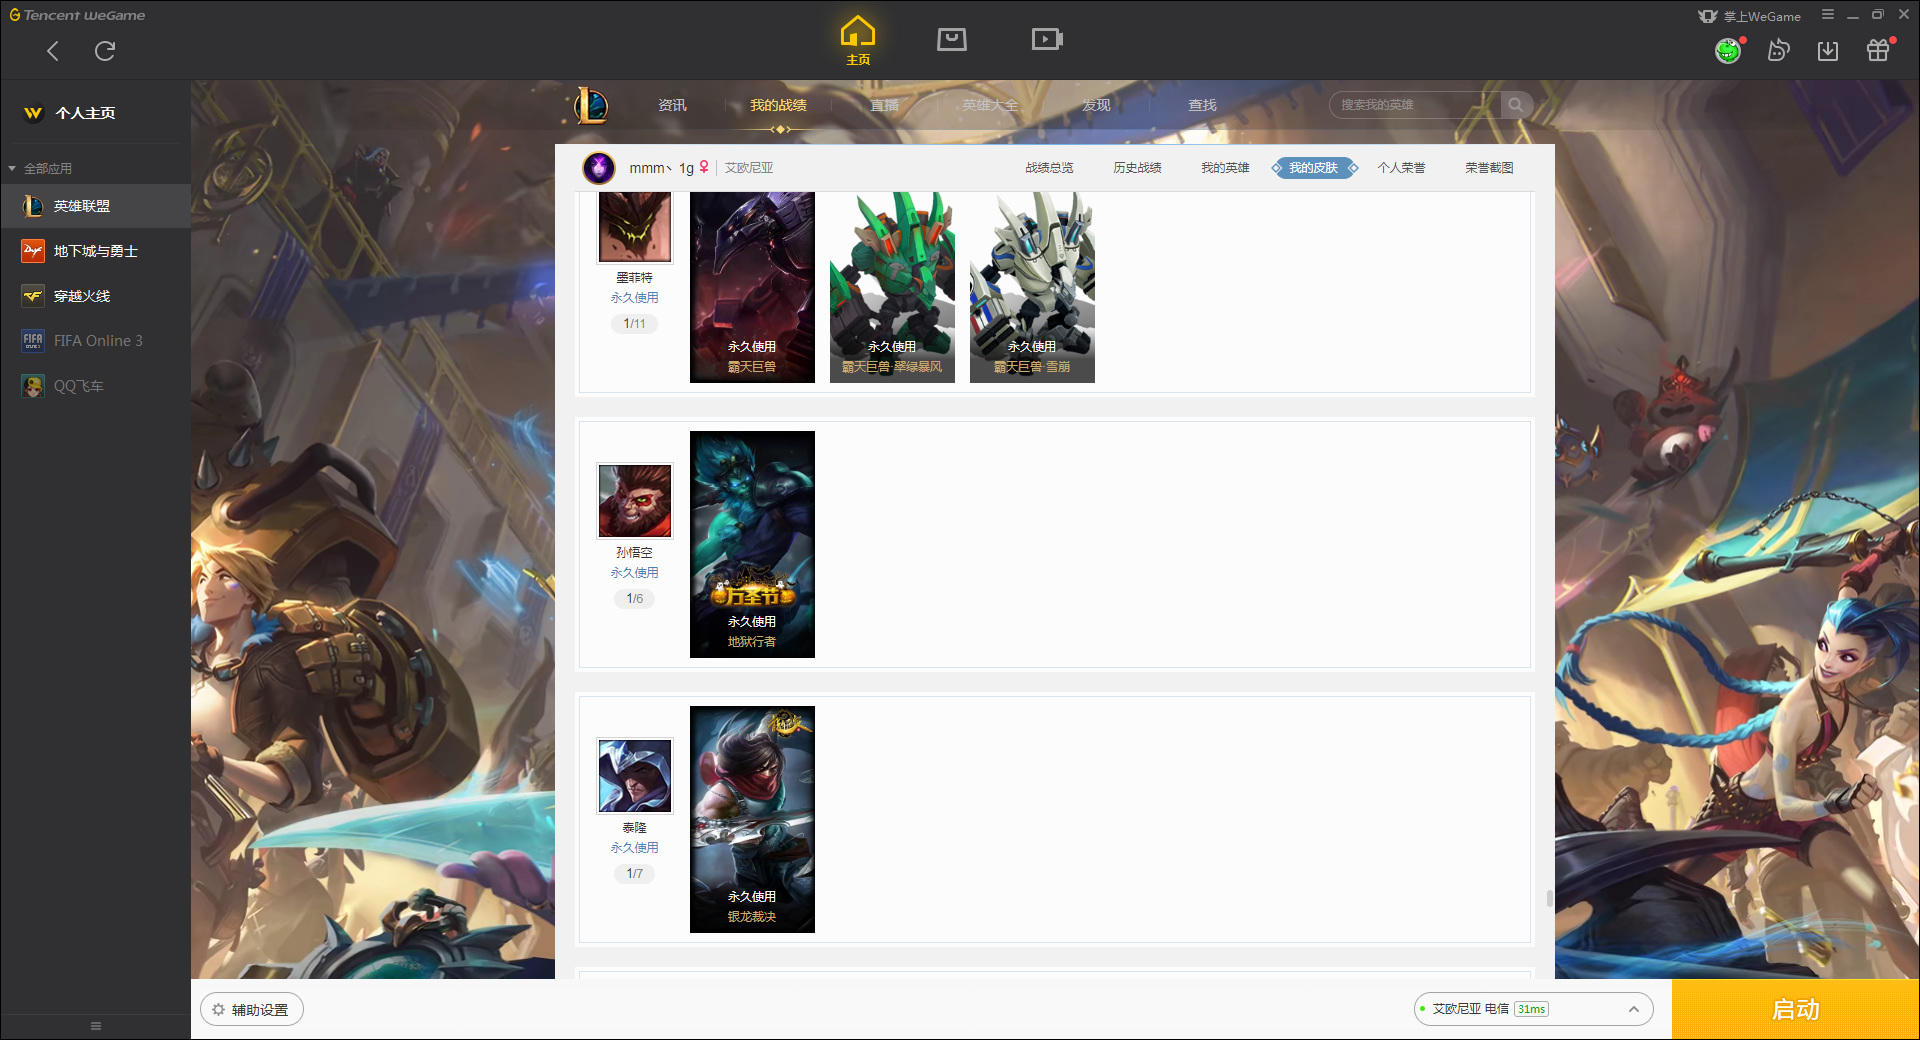Open the download manager icon
1920x1040 pixels.
1828,50
